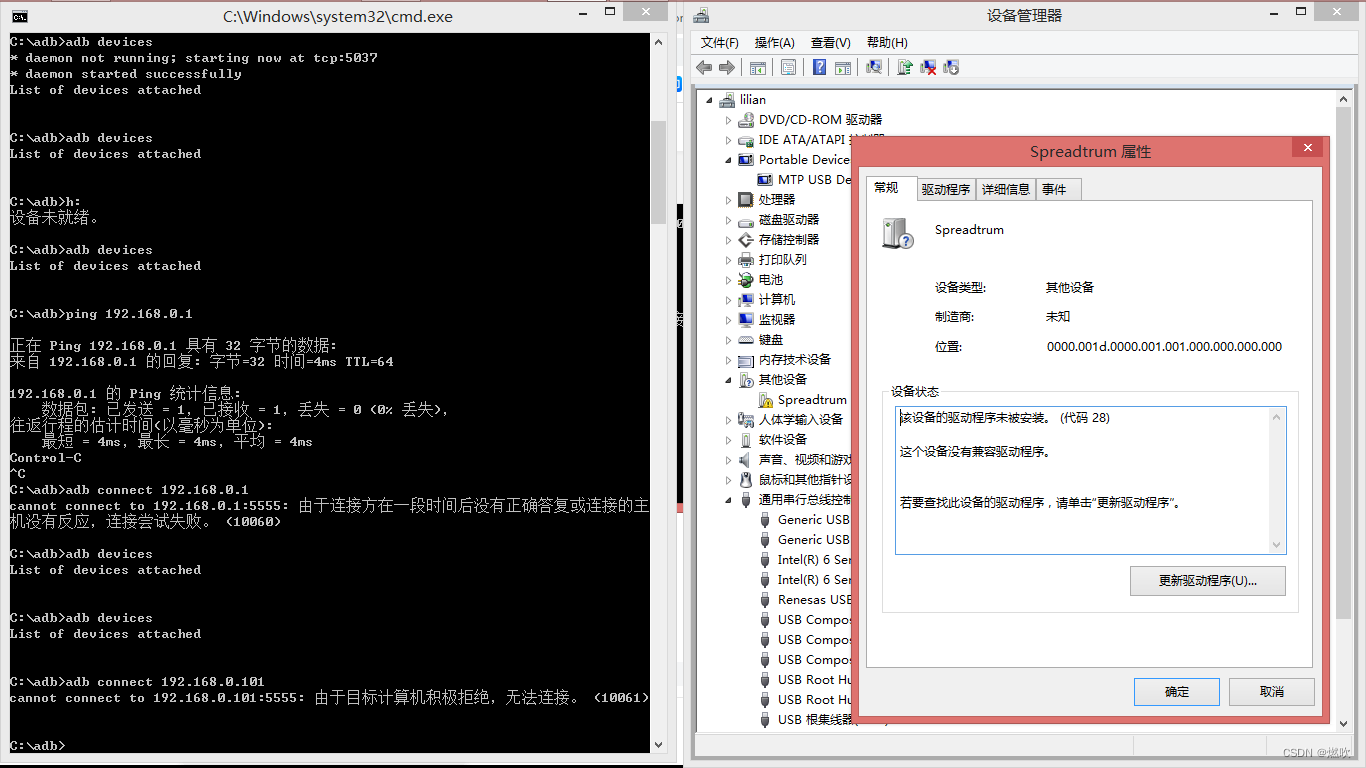This screenshot has width=1366, height=768.
Task: Click the keyboard (键盘) category icon
Action: [746, 340]
